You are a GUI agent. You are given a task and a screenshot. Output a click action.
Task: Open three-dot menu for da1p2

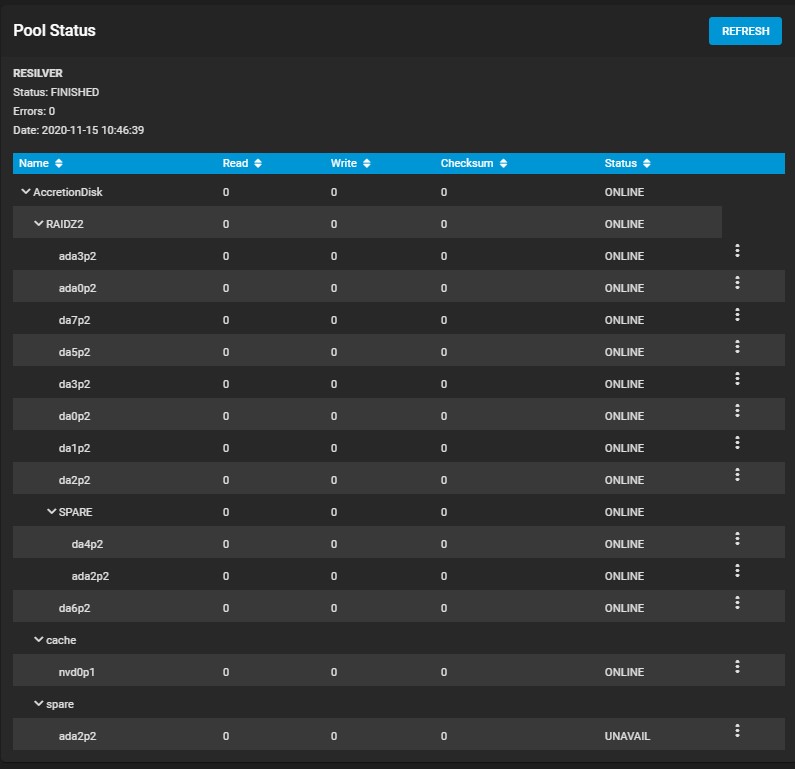point(737,443)
